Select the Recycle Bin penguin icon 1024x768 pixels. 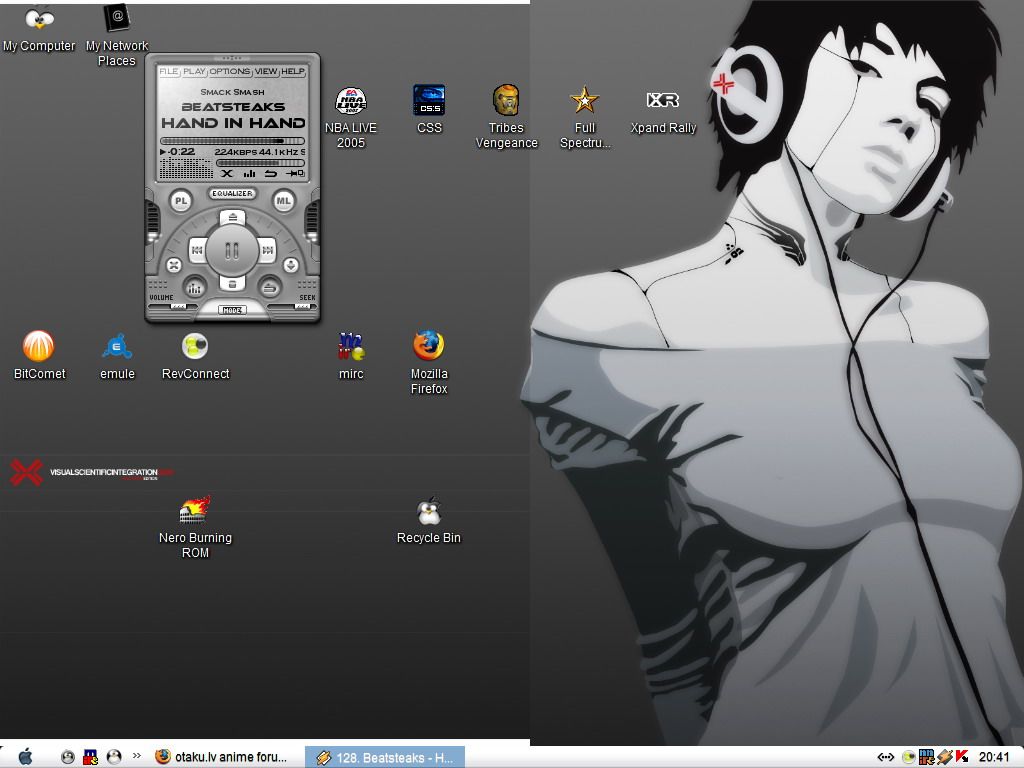tap(428, 520)
